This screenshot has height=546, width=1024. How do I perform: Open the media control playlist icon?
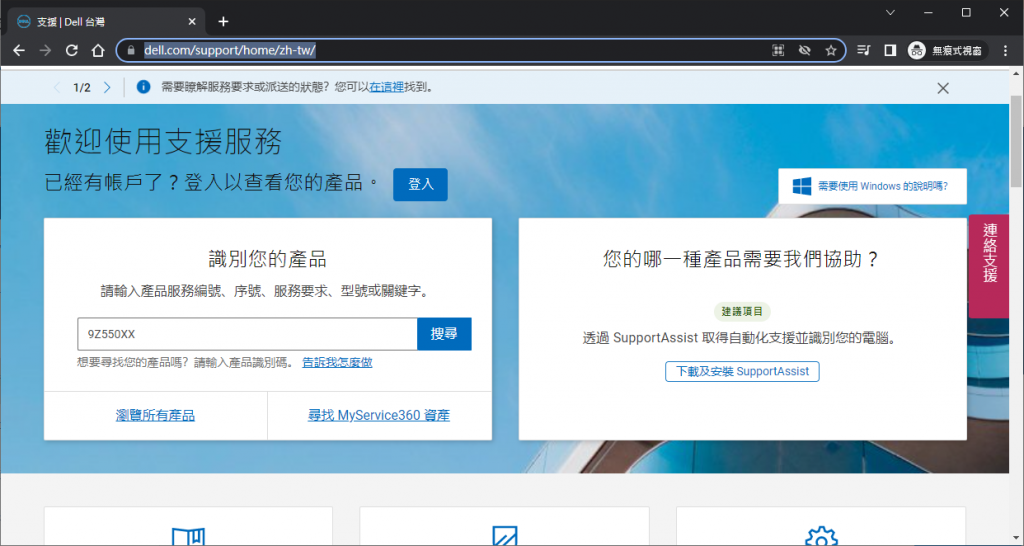[x=863, y=50]
